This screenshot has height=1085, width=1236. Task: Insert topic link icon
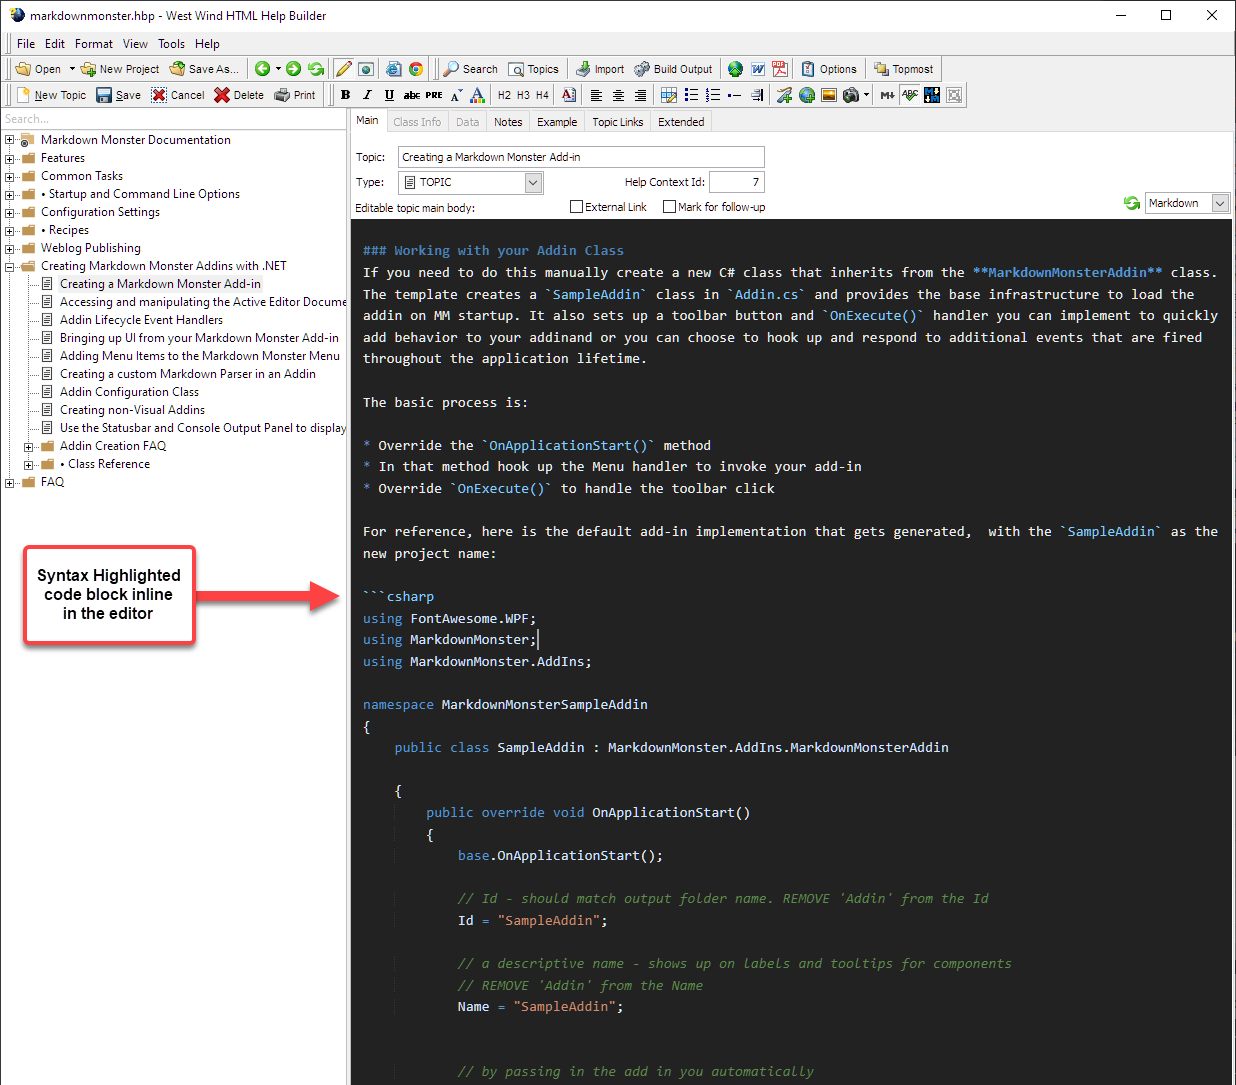tap(785, 95)
